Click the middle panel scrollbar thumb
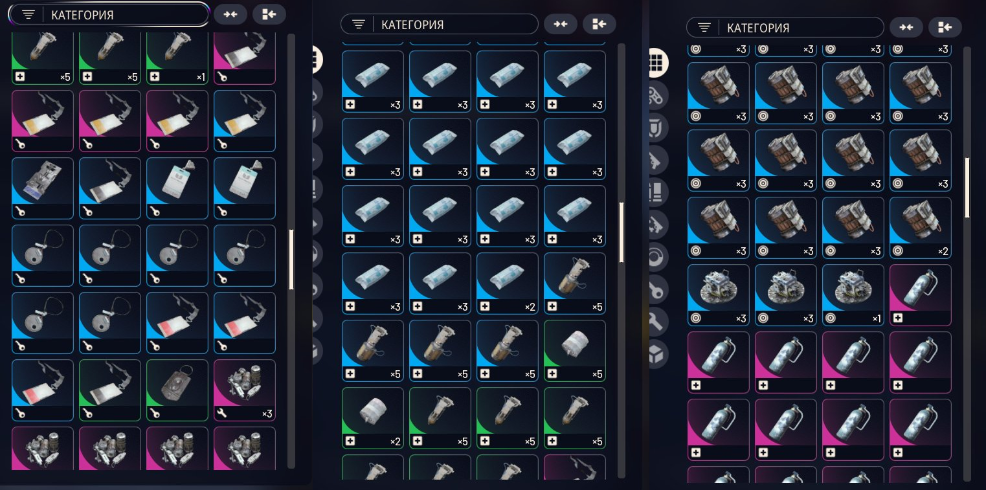This screenshot has width=986, height=490. pyautogui.click(x=621, y=232)
